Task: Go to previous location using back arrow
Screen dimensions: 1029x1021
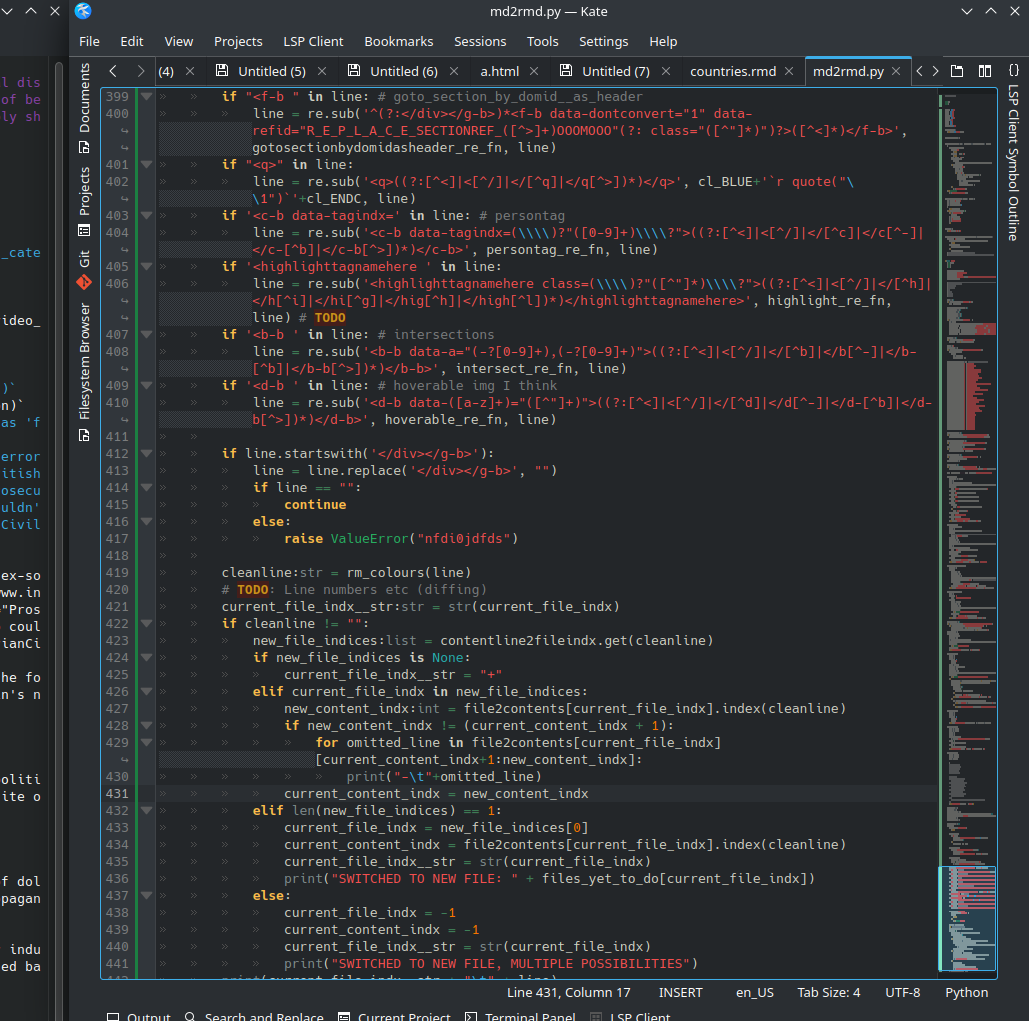Action: [x=113, y=71]
